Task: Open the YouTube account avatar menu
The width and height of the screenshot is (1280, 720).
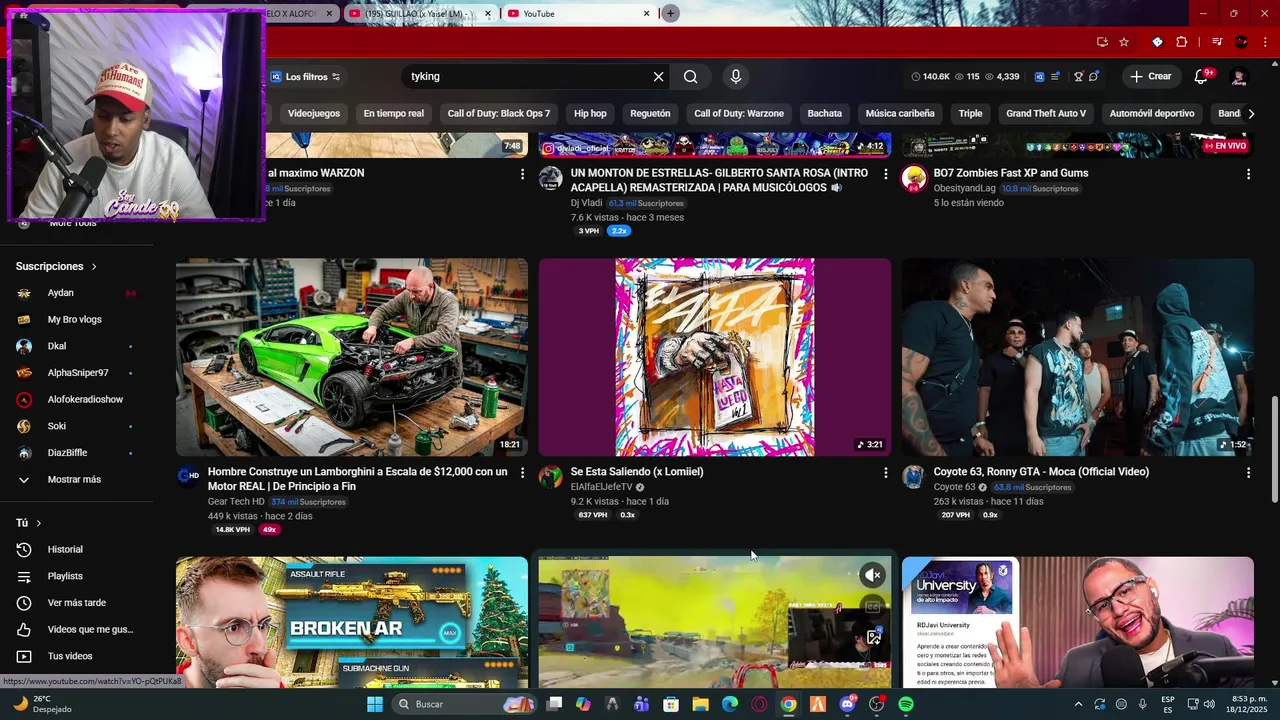Action: pos(1239,77)
